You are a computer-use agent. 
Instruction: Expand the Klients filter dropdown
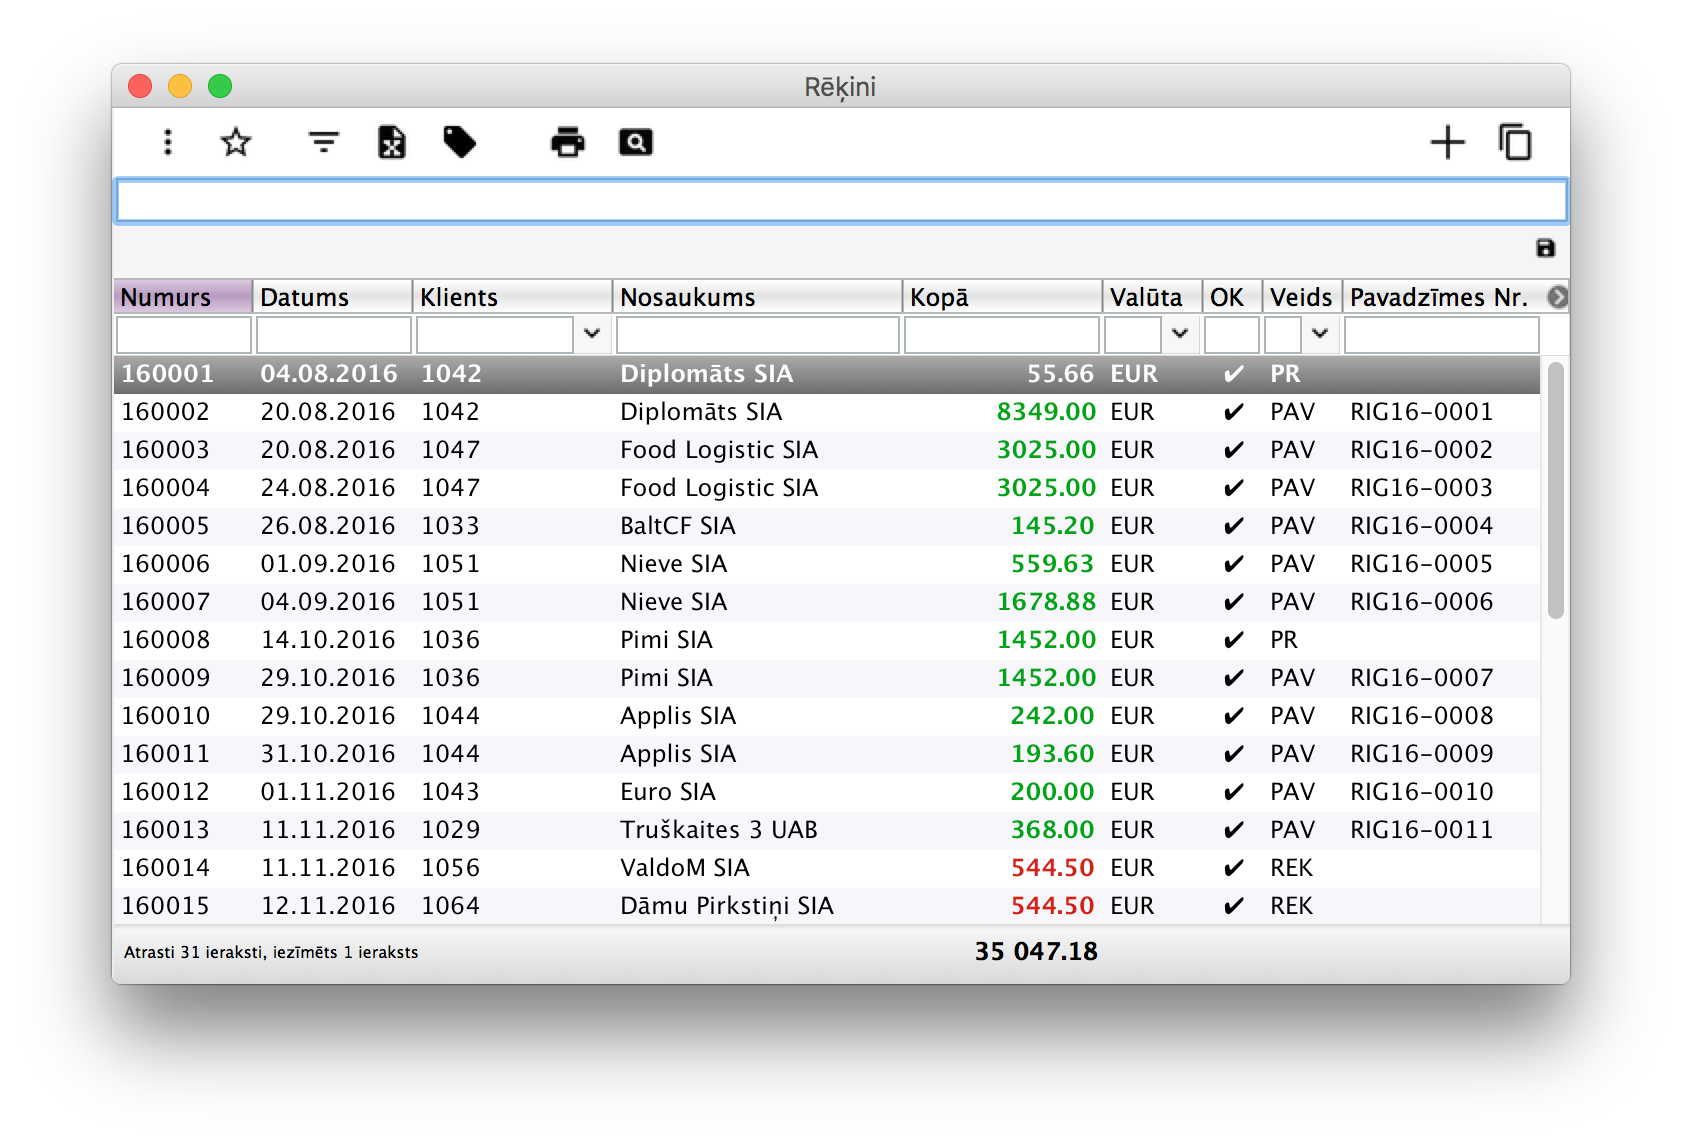tap(592, 334)
